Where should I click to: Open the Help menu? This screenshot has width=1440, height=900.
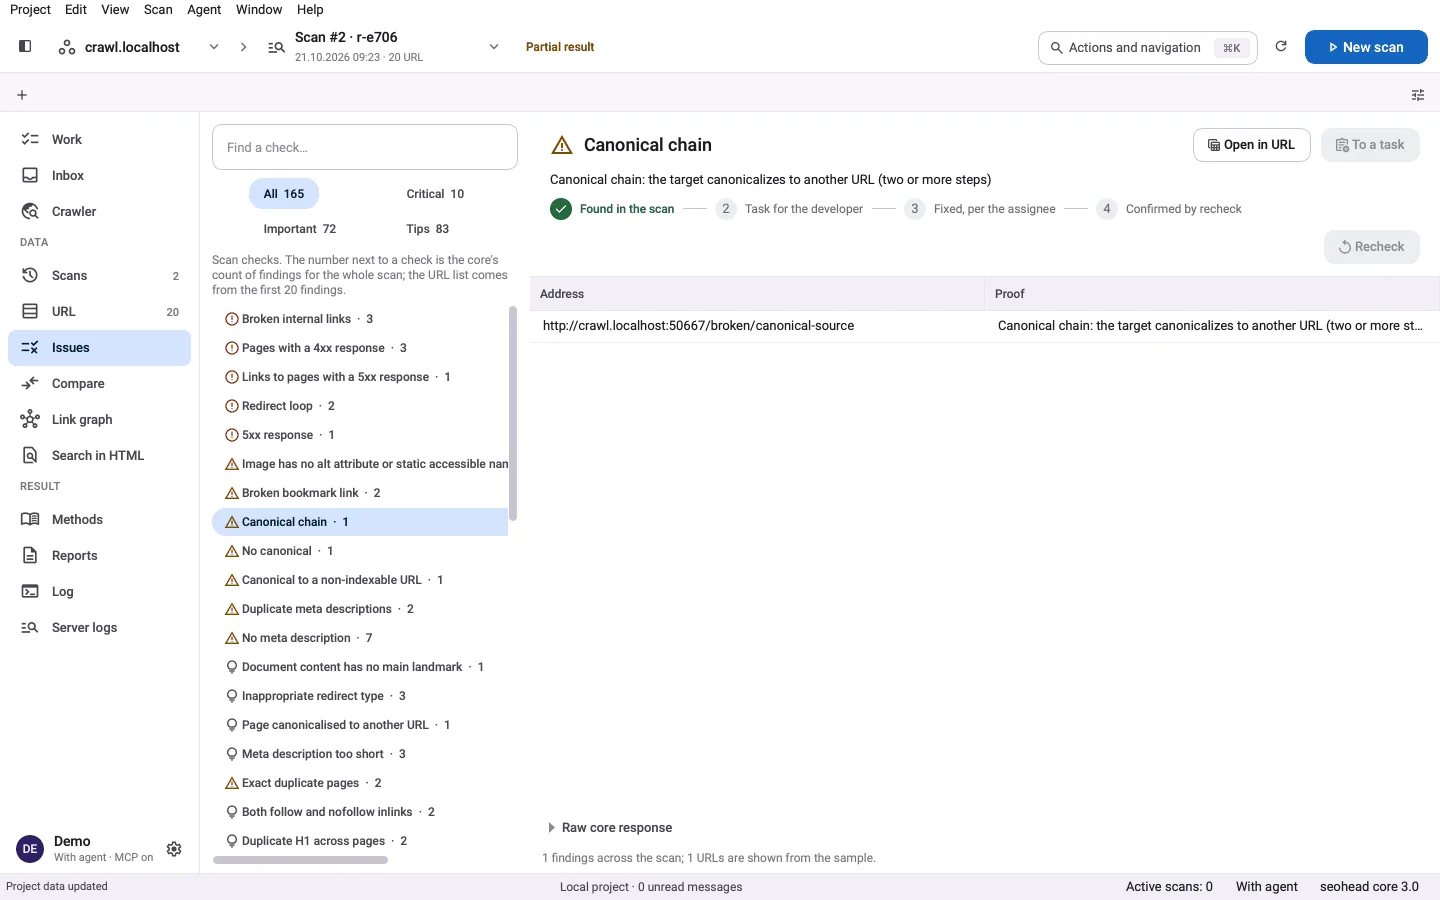310,9
